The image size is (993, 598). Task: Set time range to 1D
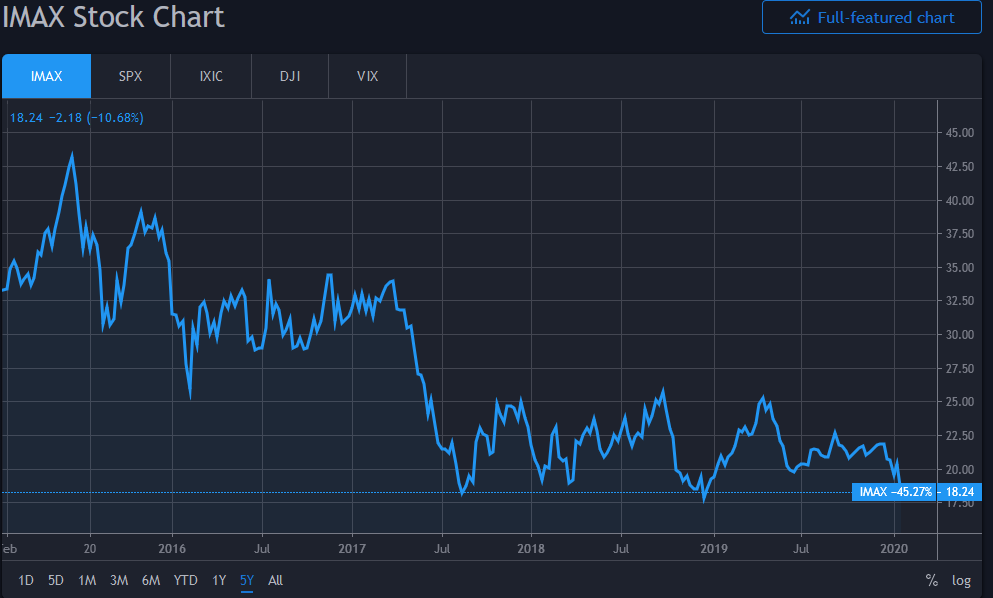26,580
